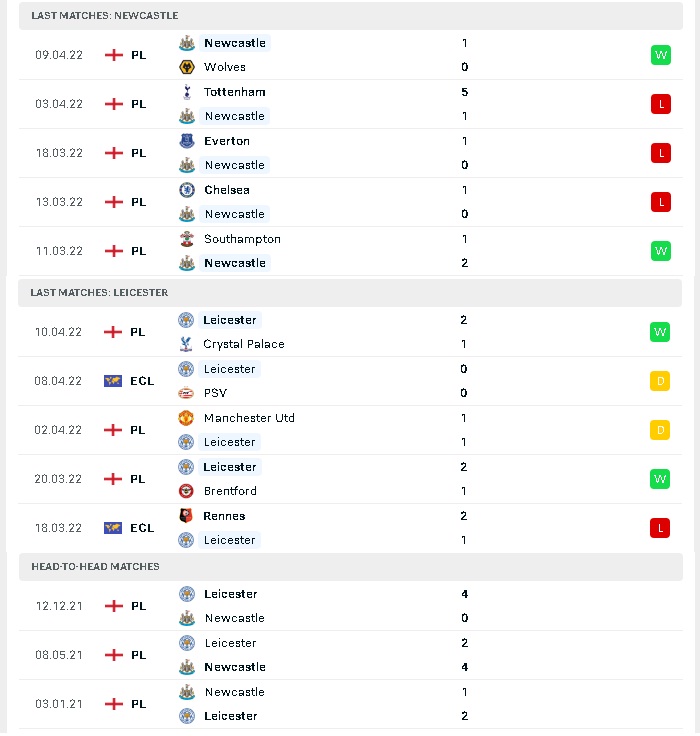Image resolution: width=700 pixels, height=736 pixels.
Task: Click the Crystal Palace club crest icon
Action: 186,344
